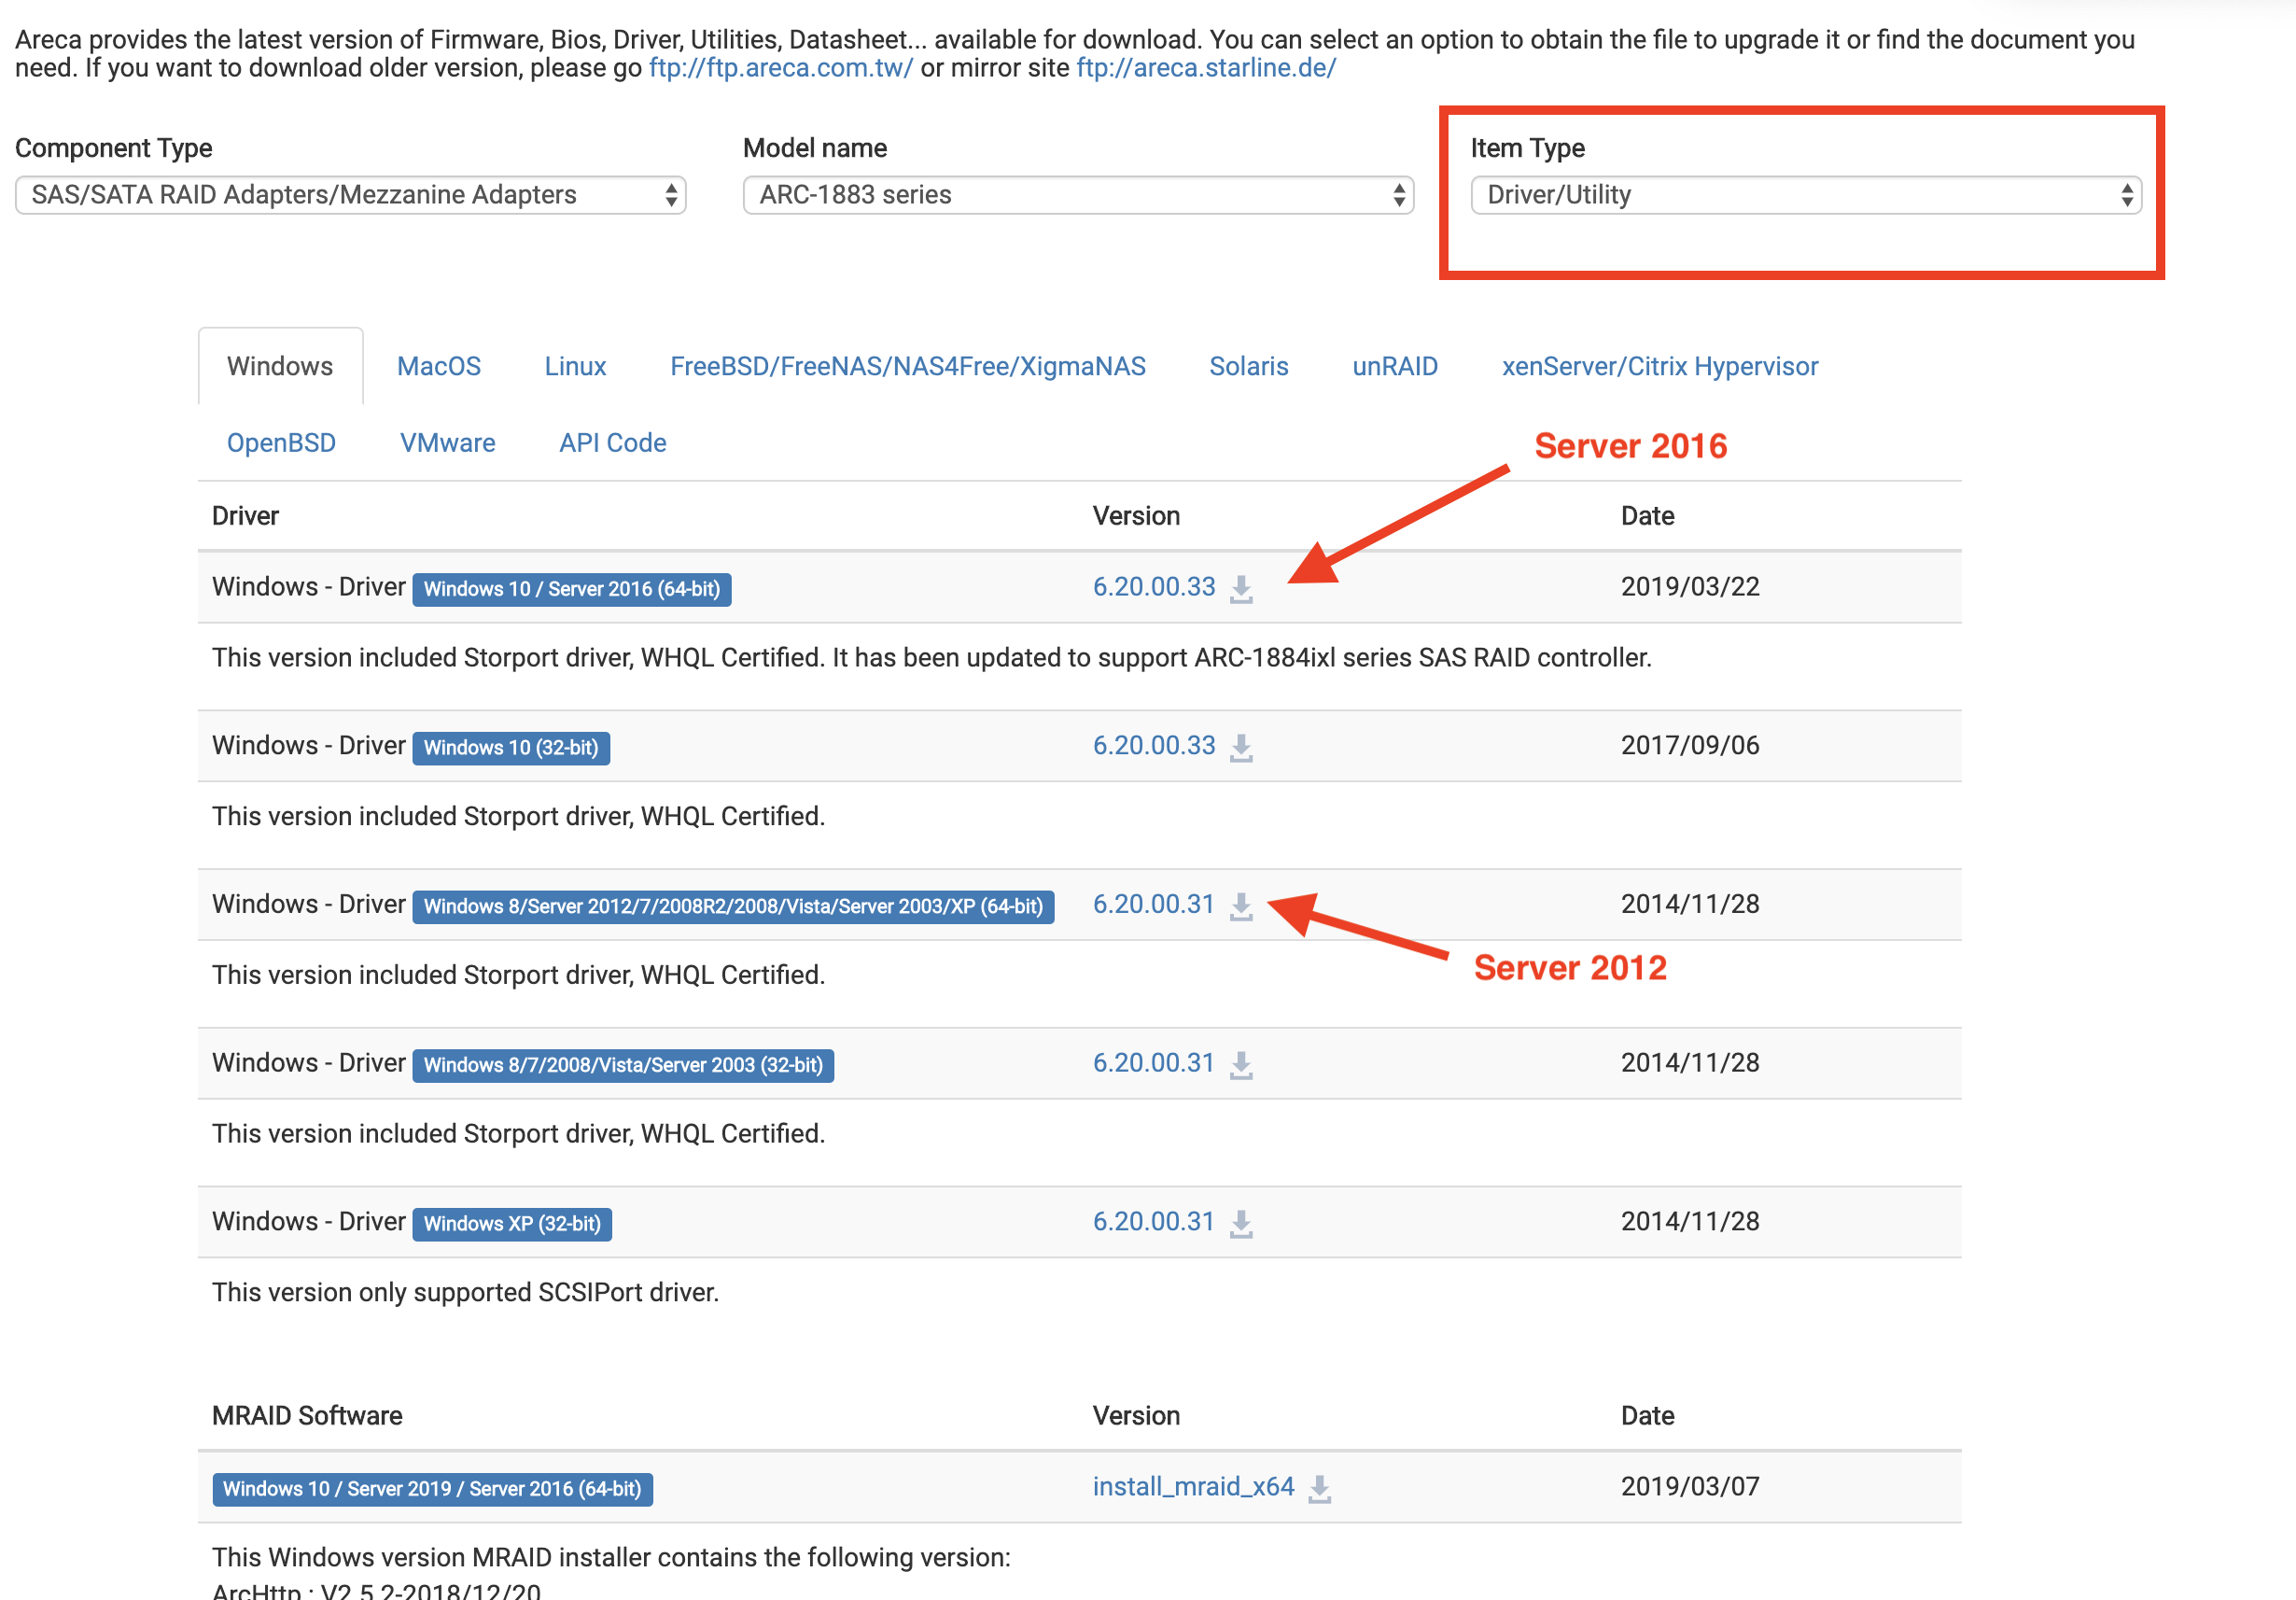2296x1600 pixels.
Task: Click the date 2019/03/07 in MRAID row
Action: tap(1690, 1487)
